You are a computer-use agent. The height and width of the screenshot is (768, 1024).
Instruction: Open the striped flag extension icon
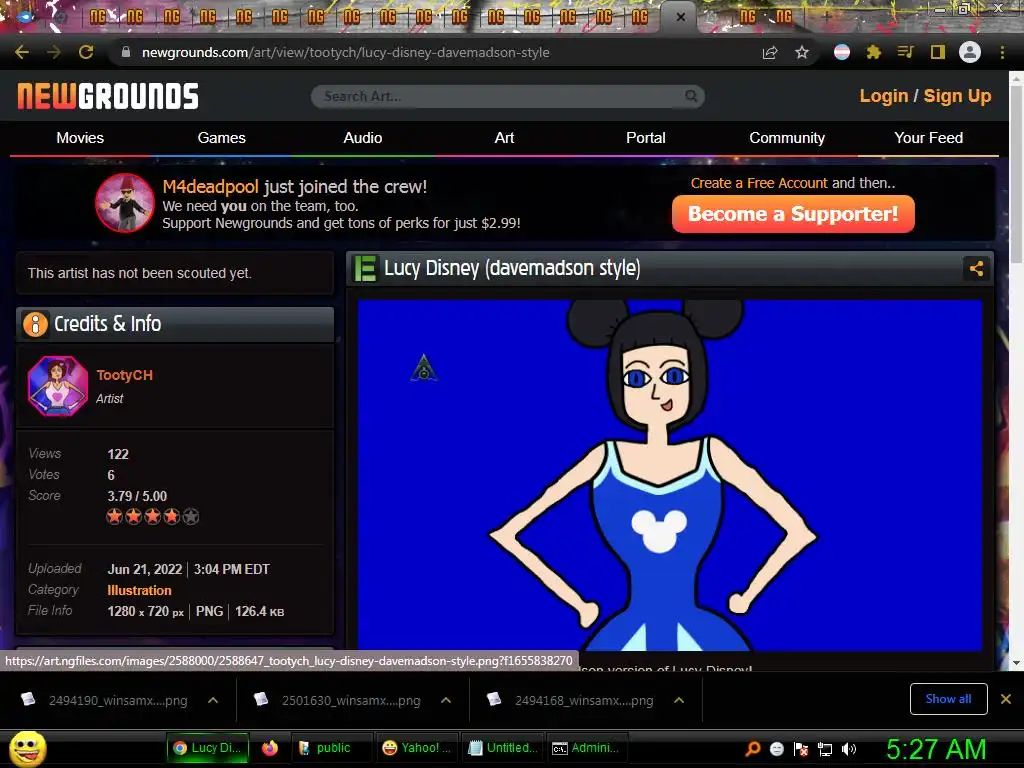coord(842,52)
